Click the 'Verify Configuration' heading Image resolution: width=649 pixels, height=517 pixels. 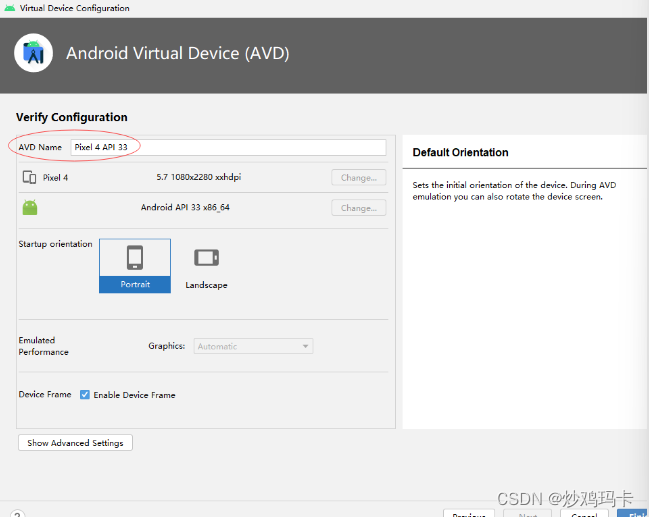coord(72,117)
